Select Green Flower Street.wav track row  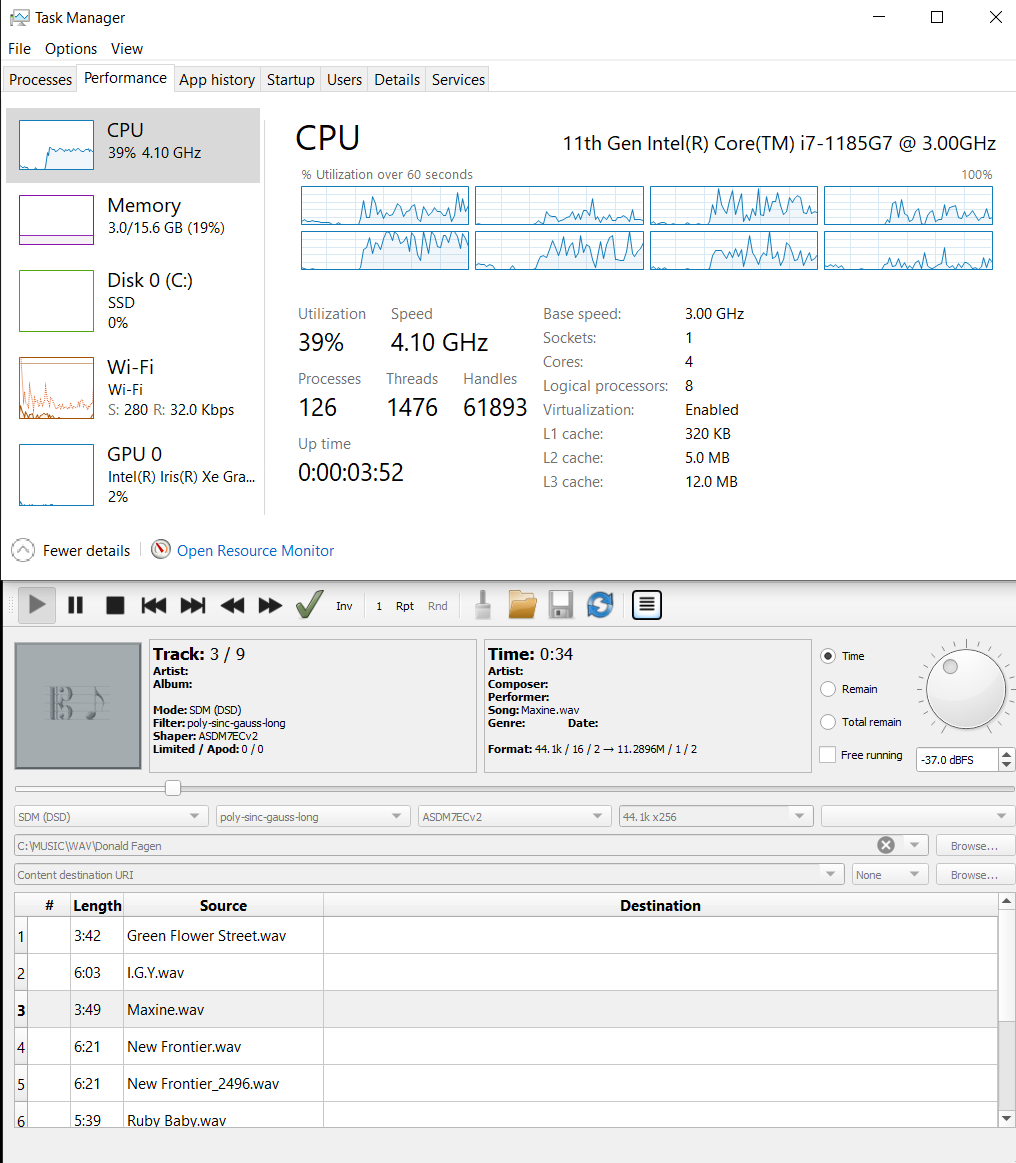pos(506,935)
